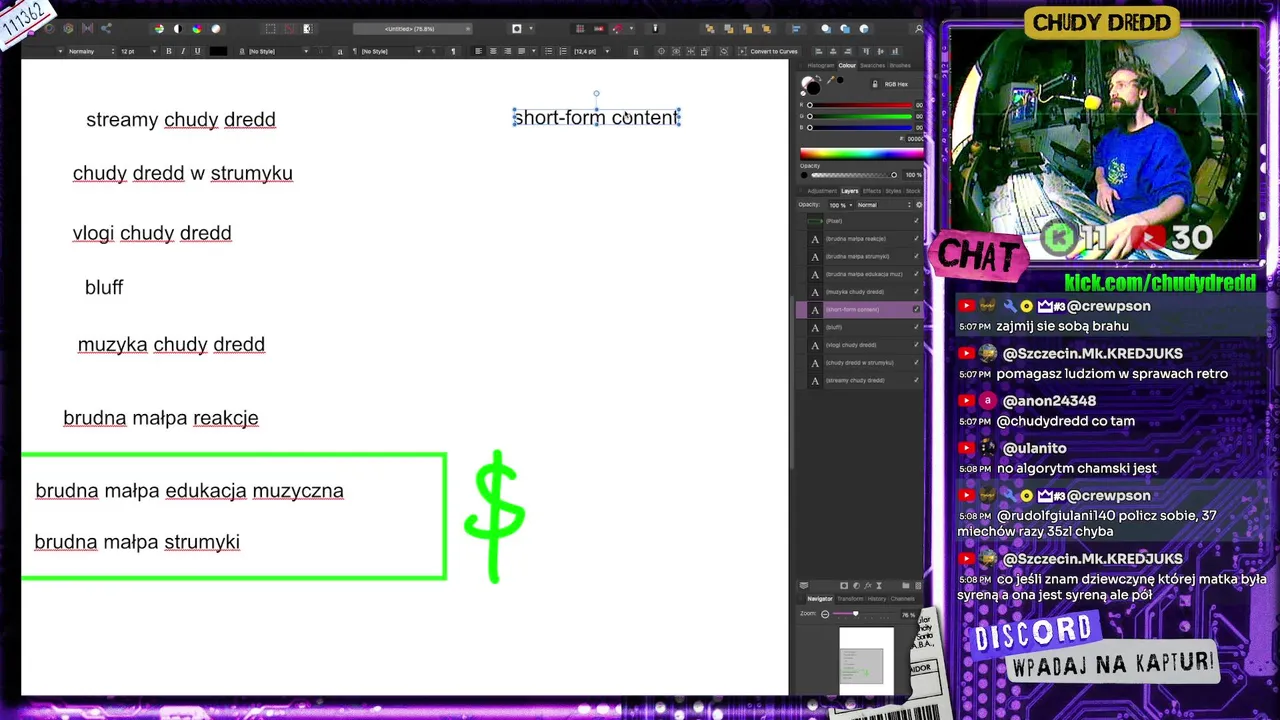Viewport: 1280px width, 720px height.
Task: Toggle the Quick Mask toolbar icon
Action: click(517, 29)
